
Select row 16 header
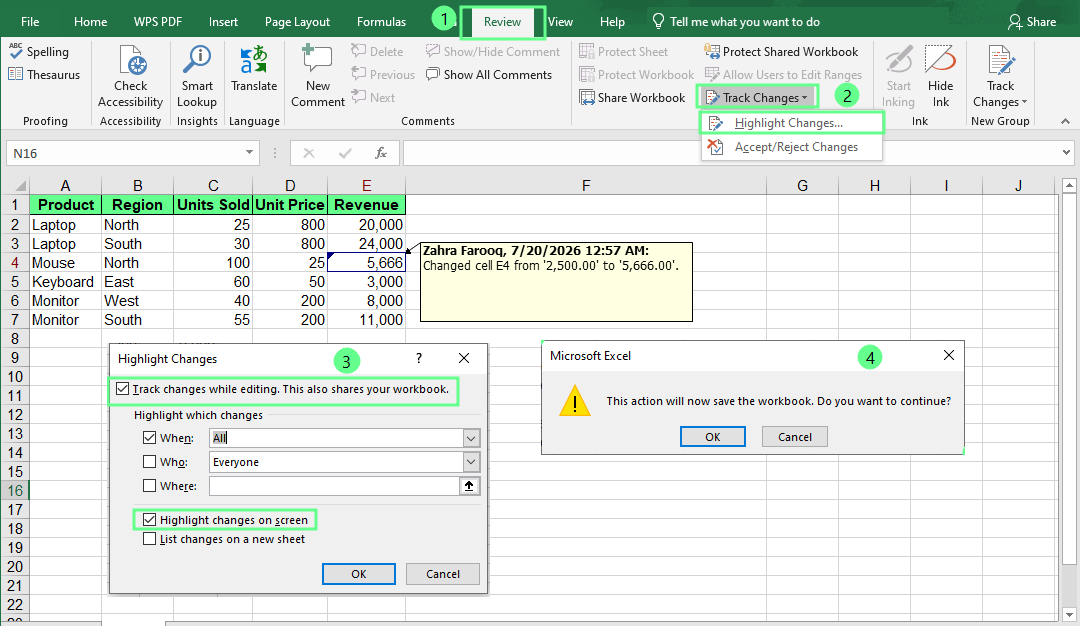pos(14,490)
